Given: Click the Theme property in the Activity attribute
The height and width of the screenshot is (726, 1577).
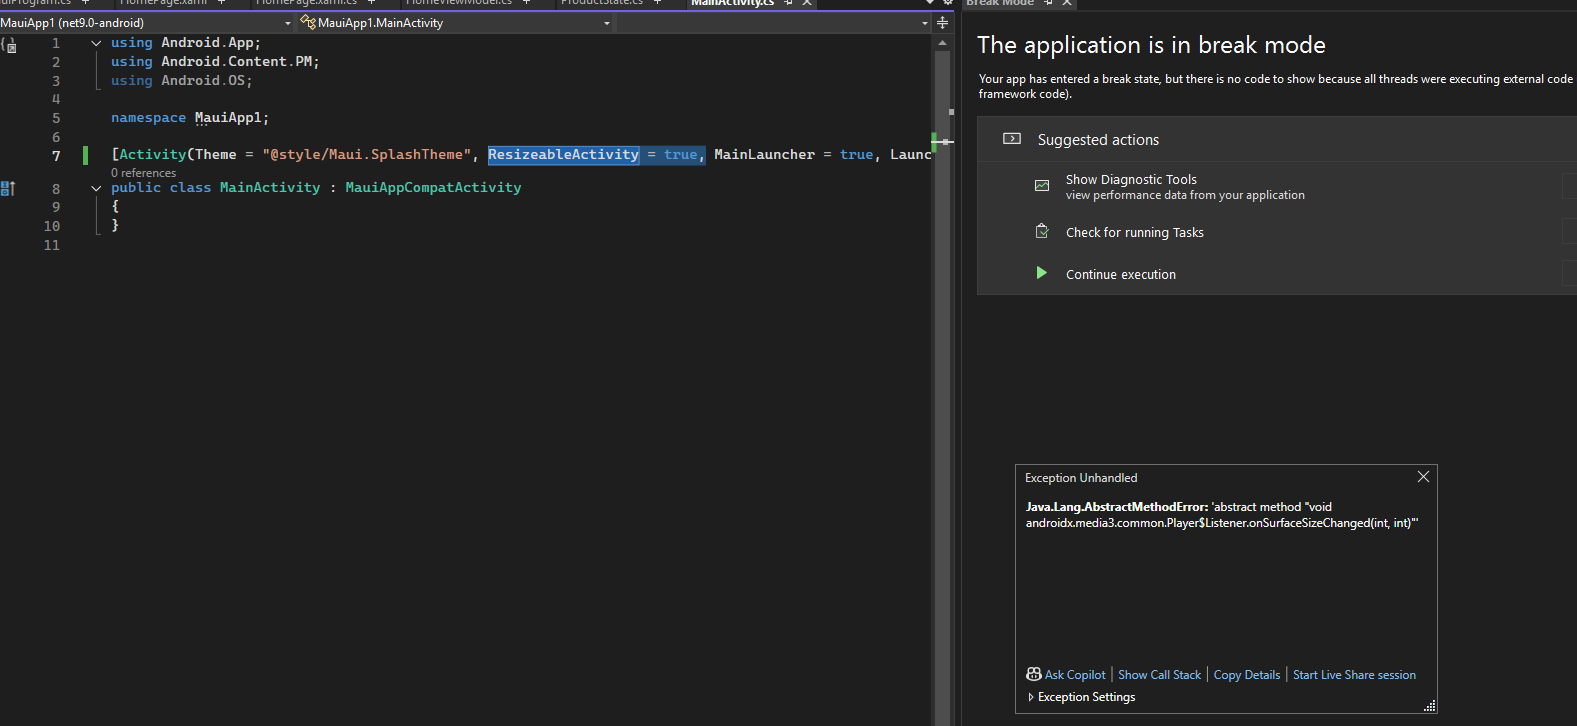Looking at the screenshot, I should tap(216, 154).
